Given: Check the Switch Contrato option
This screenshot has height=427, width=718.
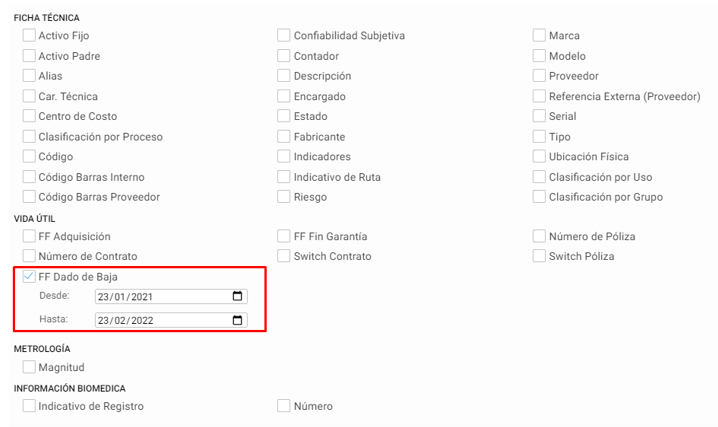Looking at the screenshot, I should coord(283,256).
